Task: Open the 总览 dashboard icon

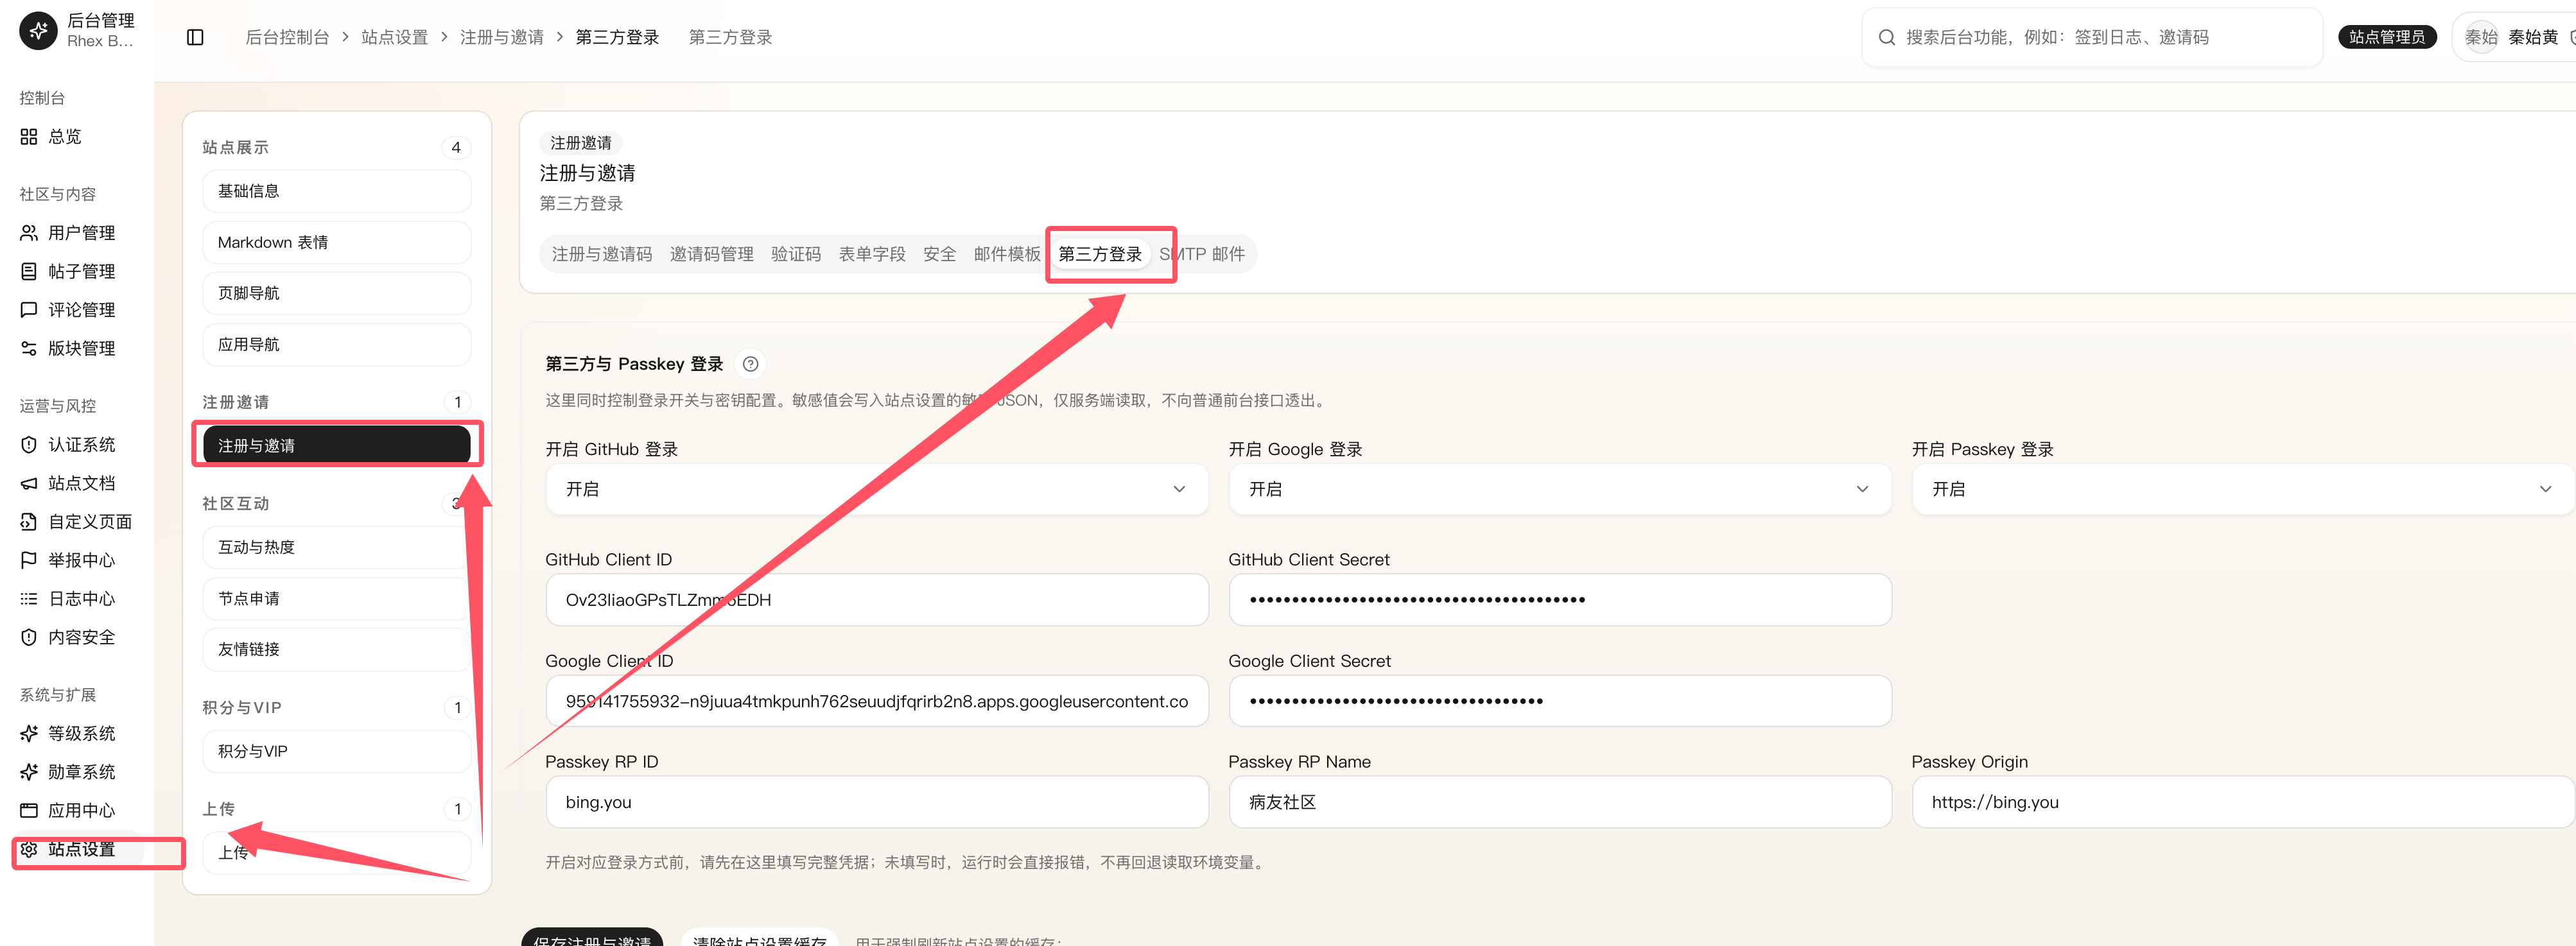Action: [x=29, y=136]
